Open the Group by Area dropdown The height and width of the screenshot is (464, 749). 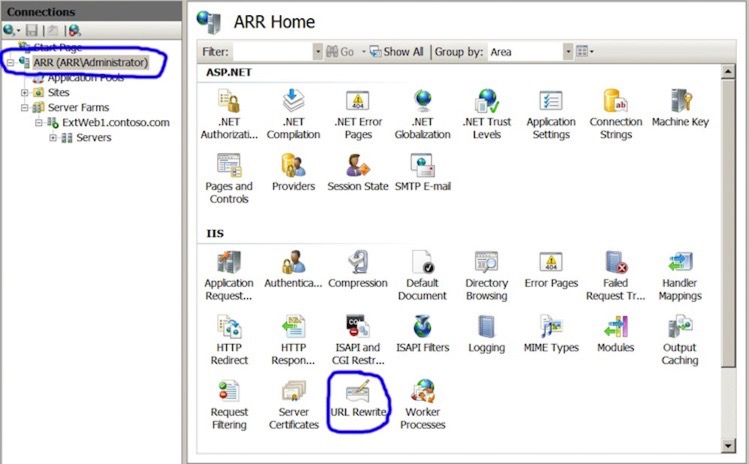(568, 51)
